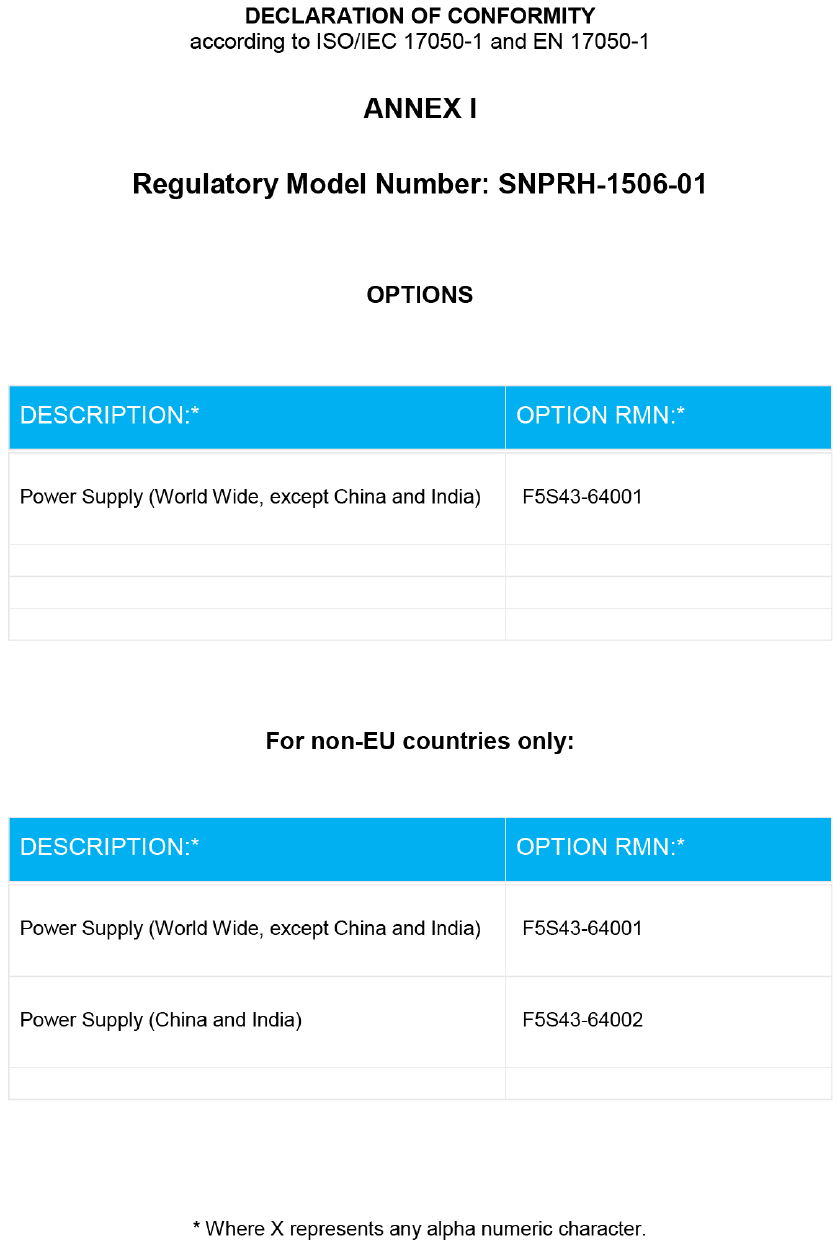Select the Power Supply (China and India) cell
The width and height of the screenshot is (840, 1246).
pyautogui.click(x=161, y=1021)
